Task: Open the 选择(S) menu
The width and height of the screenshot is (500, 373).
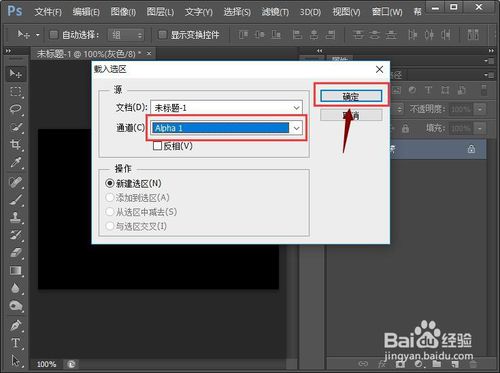Action: click(237, 12)
